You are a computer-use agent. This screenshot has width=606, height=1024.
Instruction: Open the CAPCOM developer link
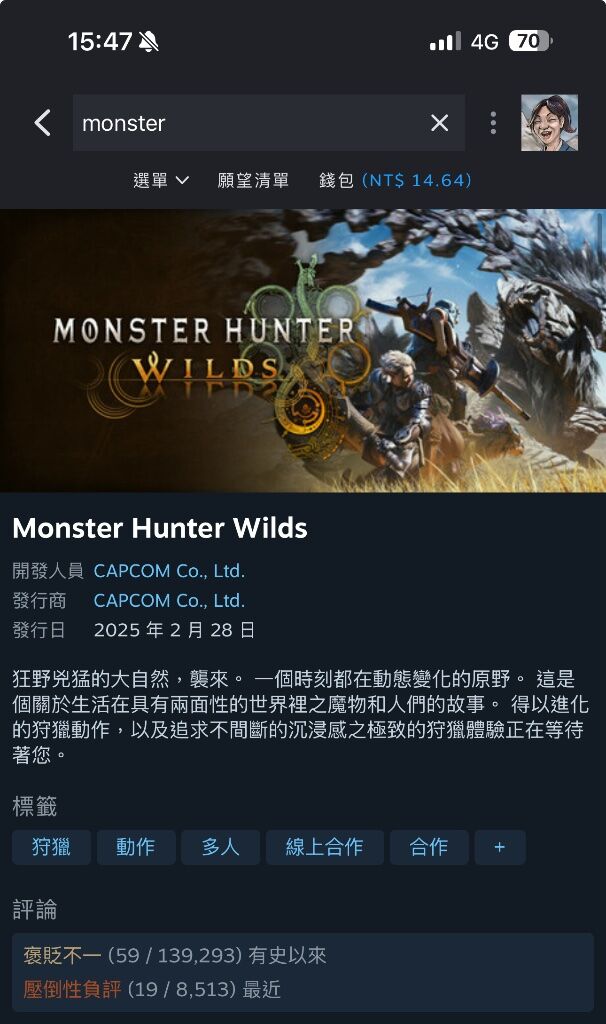pos(169,571)
